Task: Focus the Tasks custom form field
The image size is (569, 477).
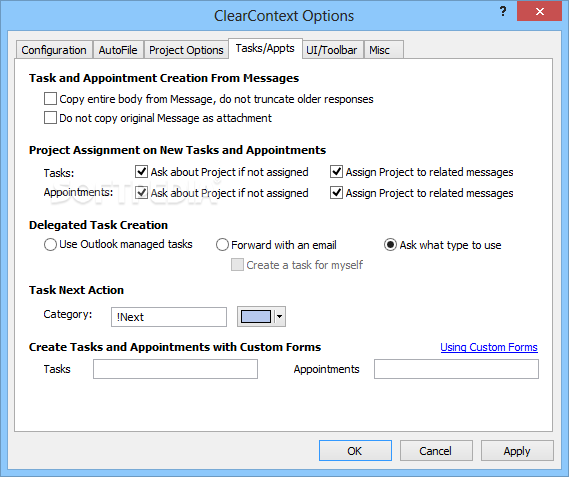Action: pos(175,369)
